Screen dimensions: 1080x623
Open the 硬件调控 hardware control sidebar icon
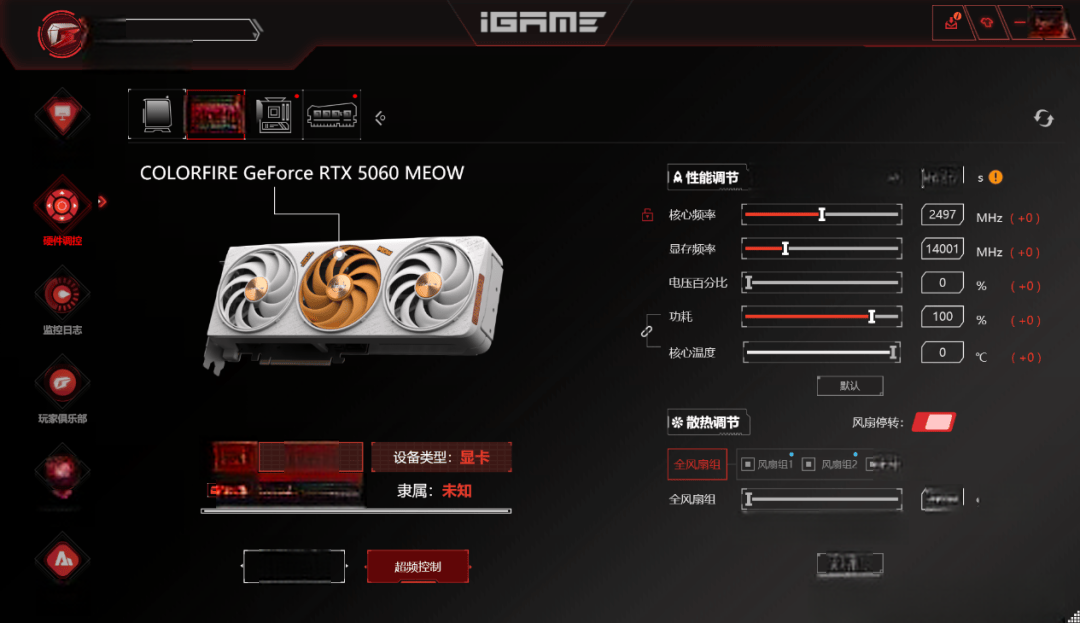point(62,205)
